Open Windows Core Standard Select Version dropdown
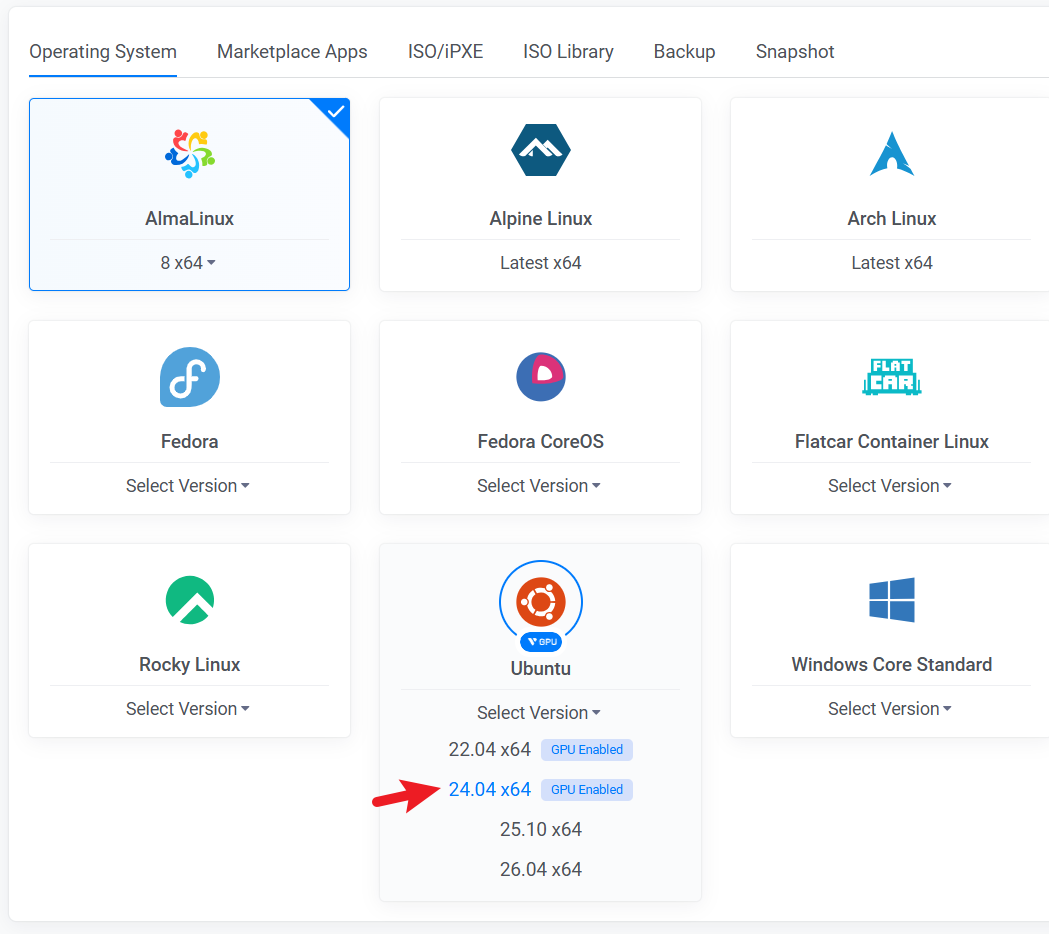This screenshot has width=1049, height=934. (890, 709)
